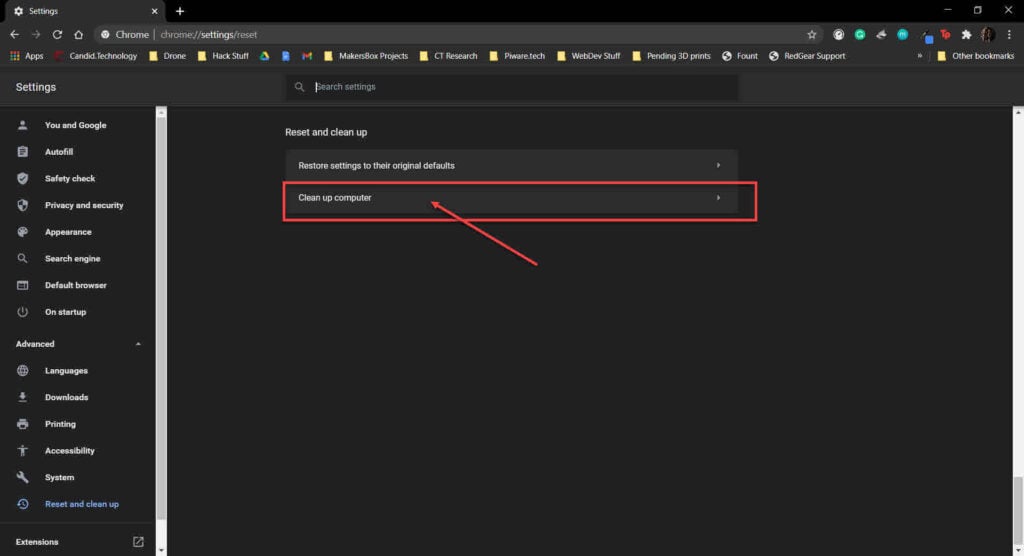Show hidden bookmarks with the overflow chevron
Image resolution: width=1024 pixels, height=556 pixels.
(x=920, y=56)
